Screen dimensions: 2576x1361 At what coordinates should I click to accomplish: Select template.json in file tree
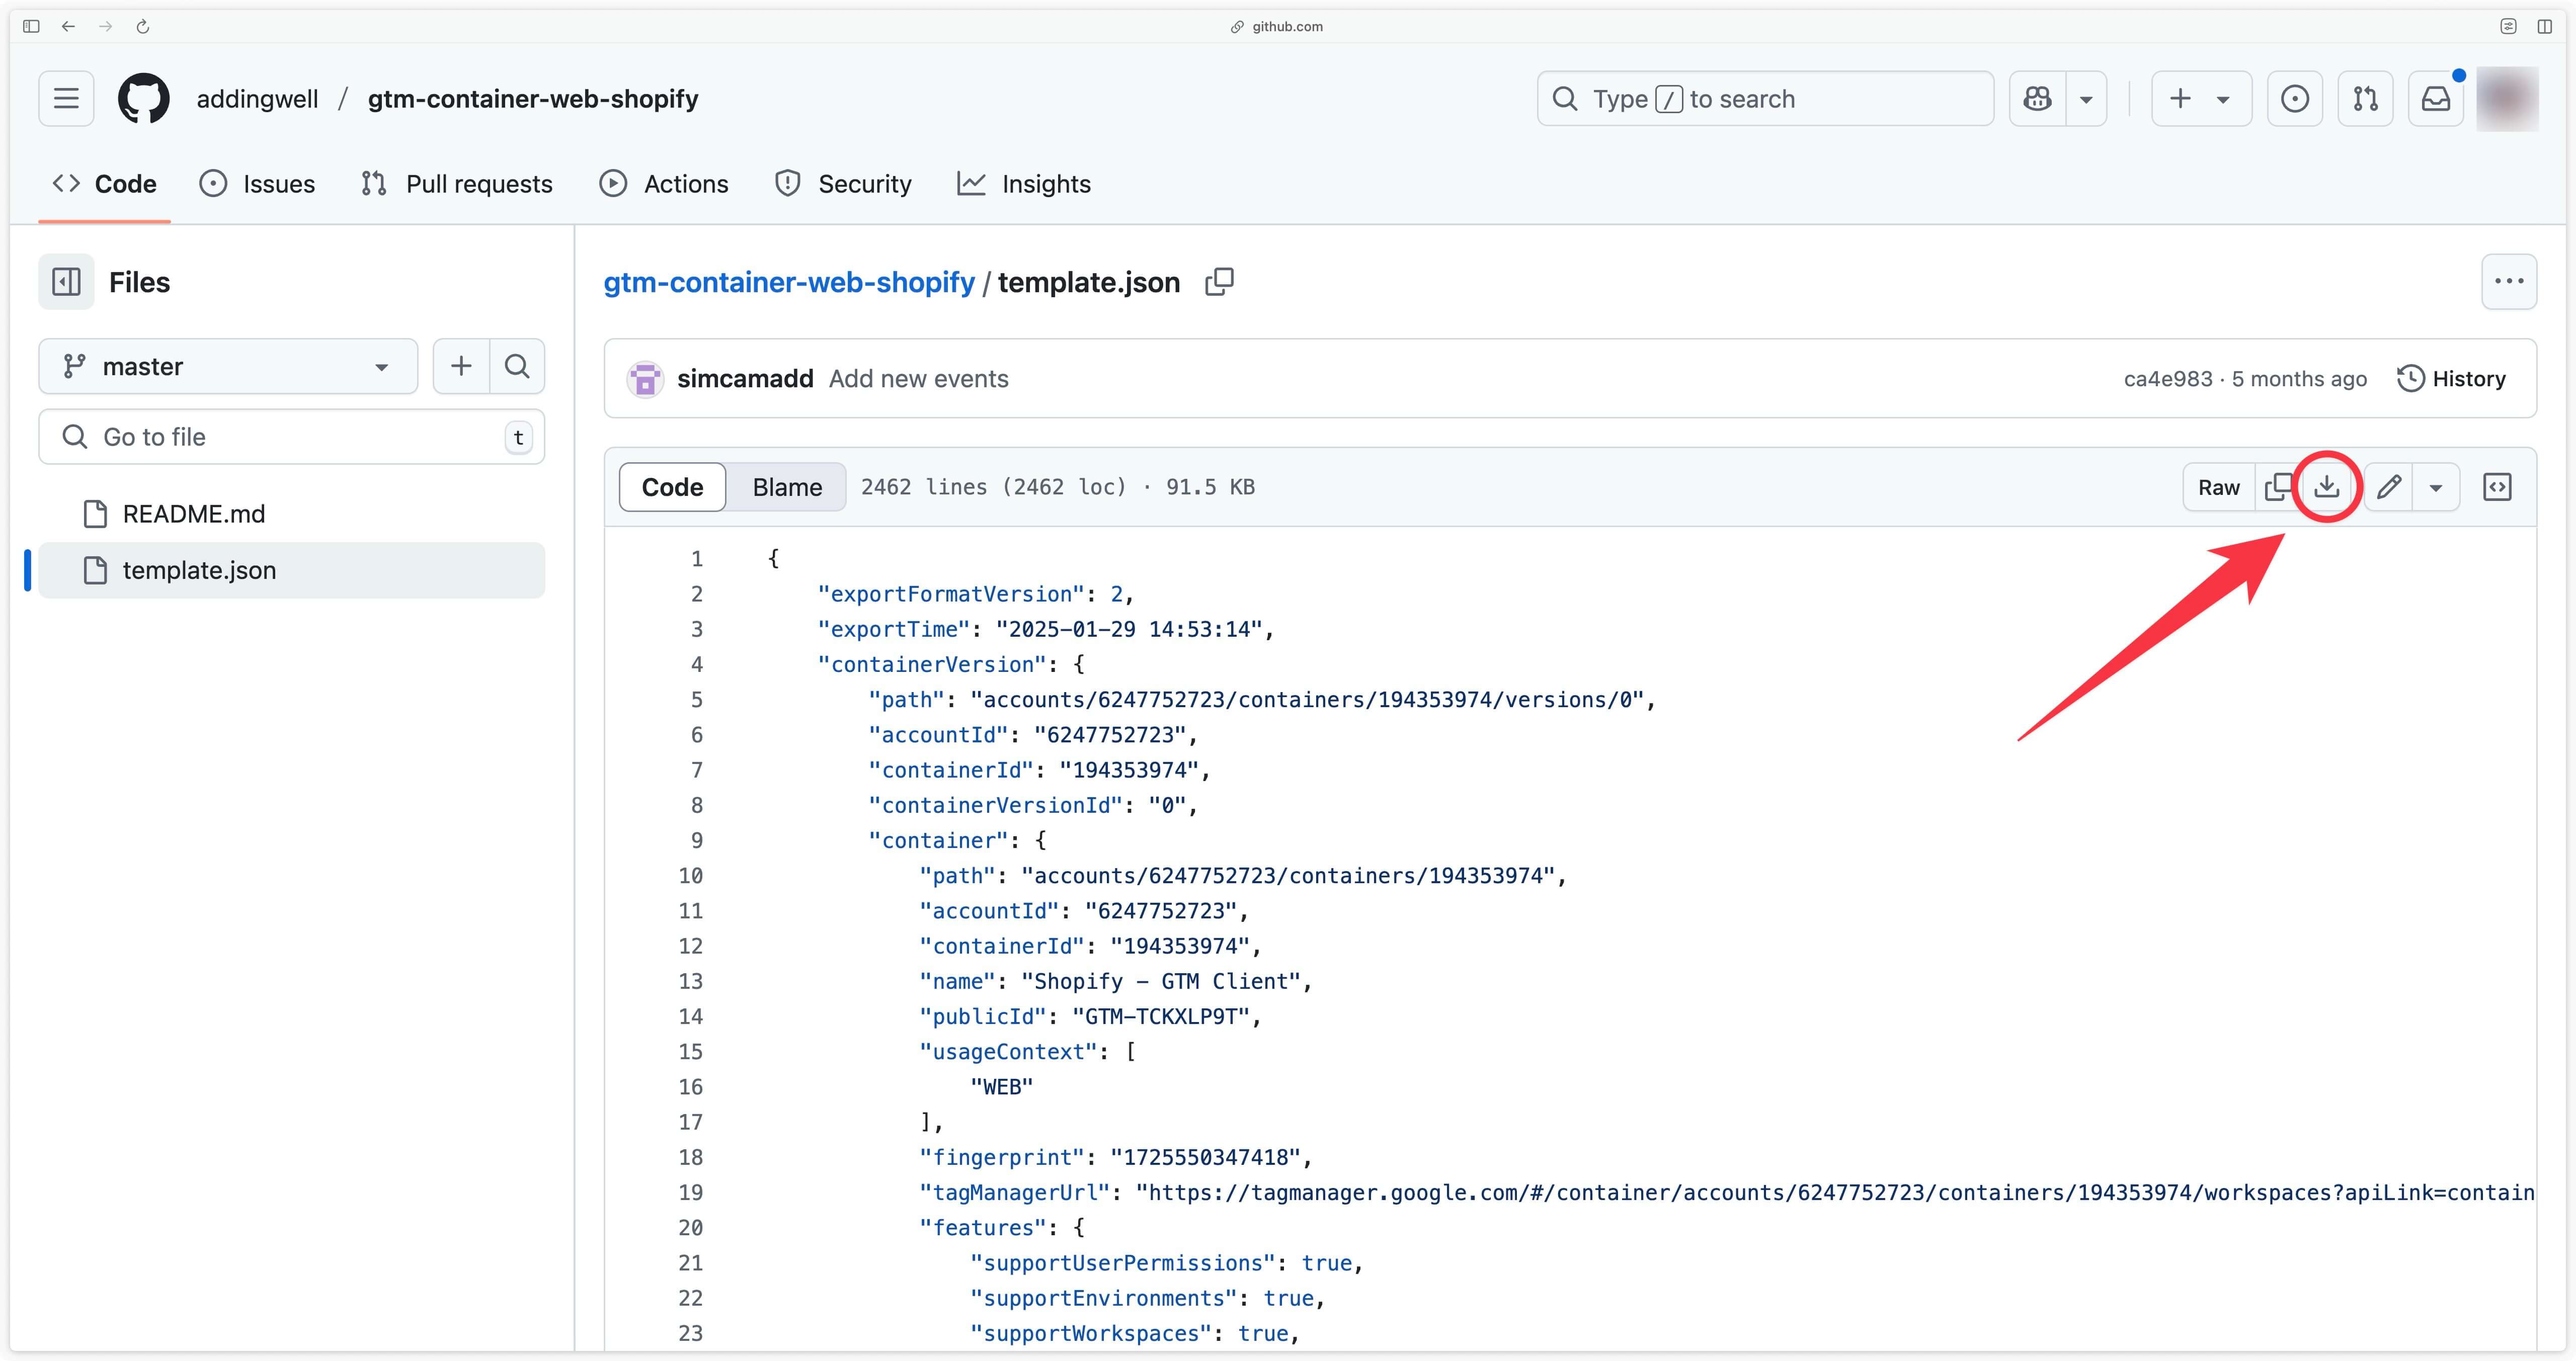292,570
